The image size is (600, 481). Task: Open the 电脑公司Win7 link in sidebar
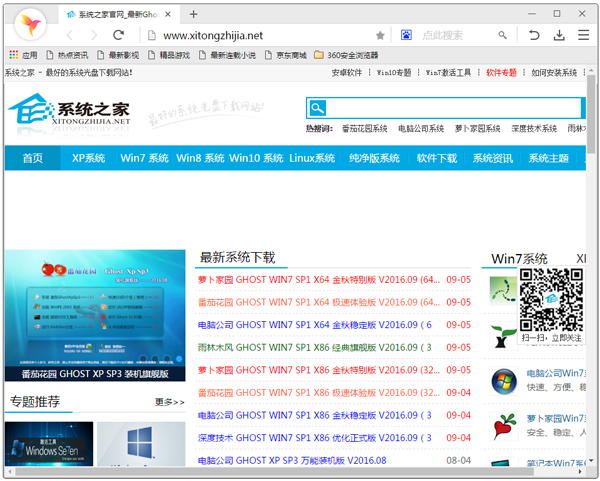pyautogui.click(x=555, y=373)
